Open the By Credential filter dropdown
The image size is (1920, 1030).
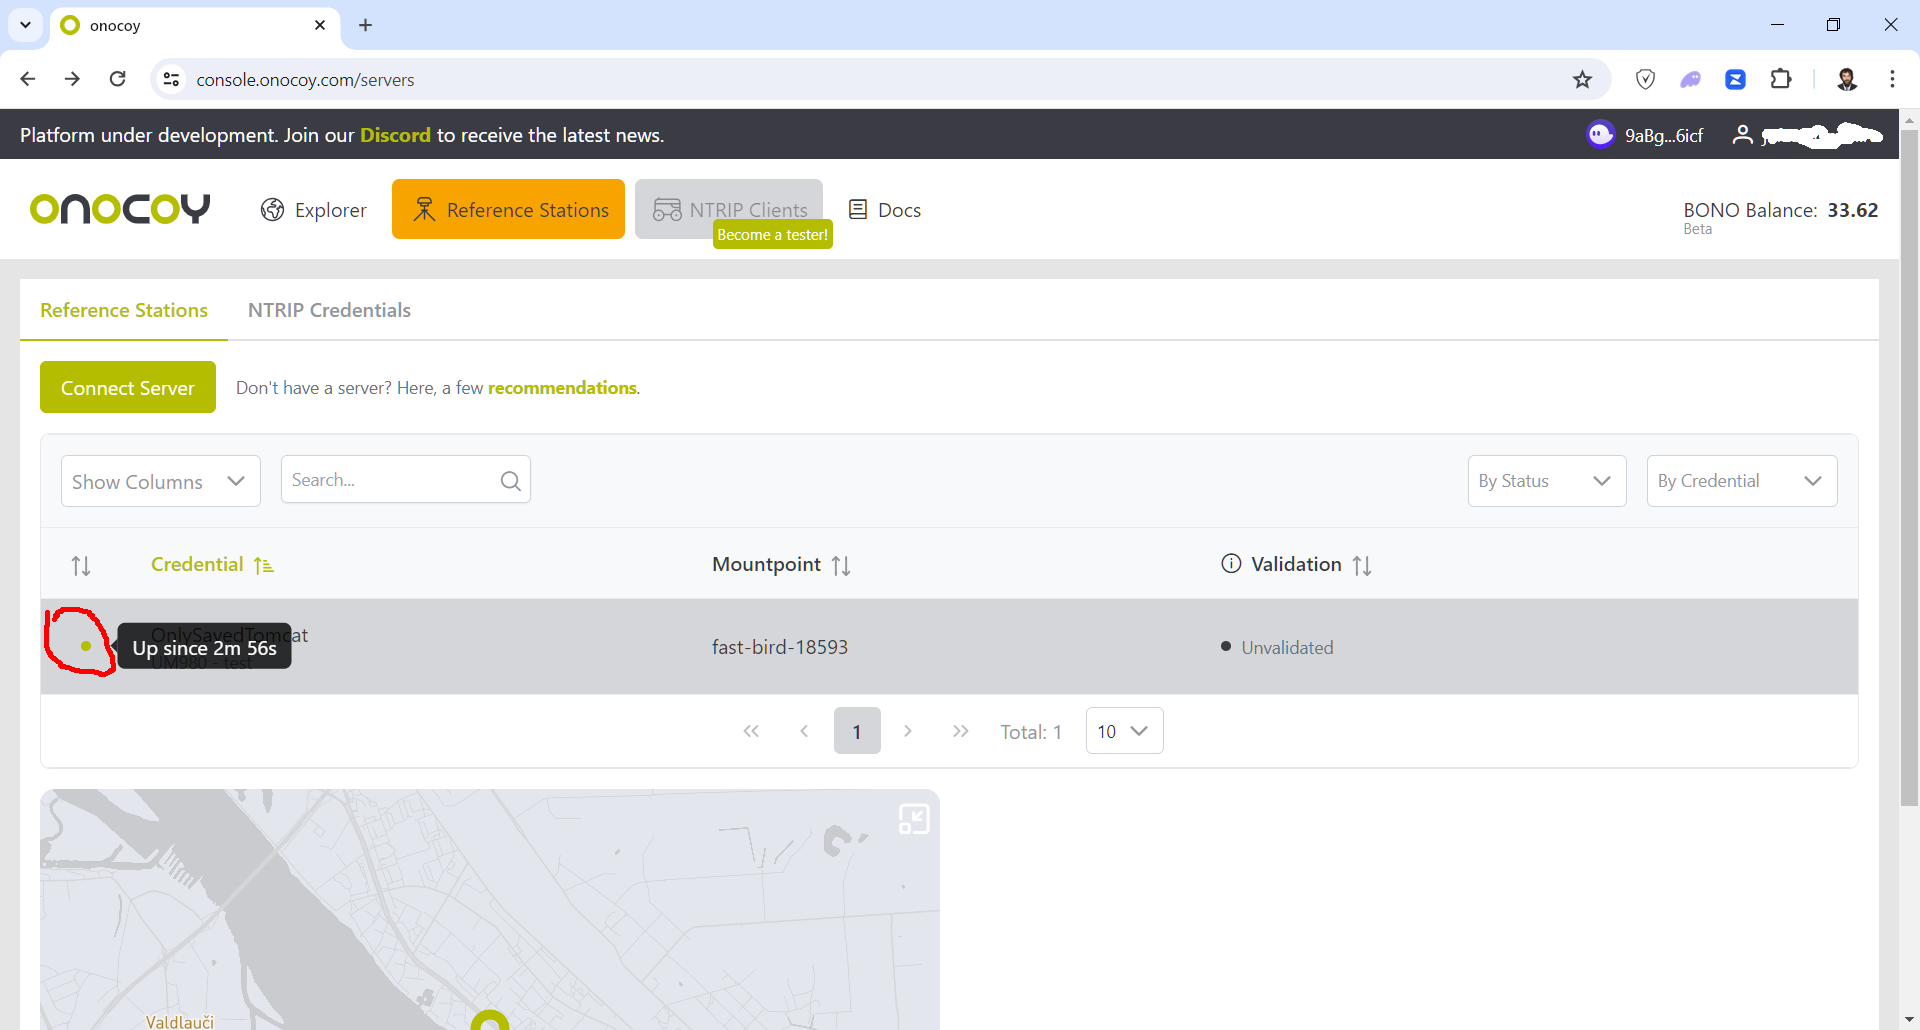pos(1742,481)
